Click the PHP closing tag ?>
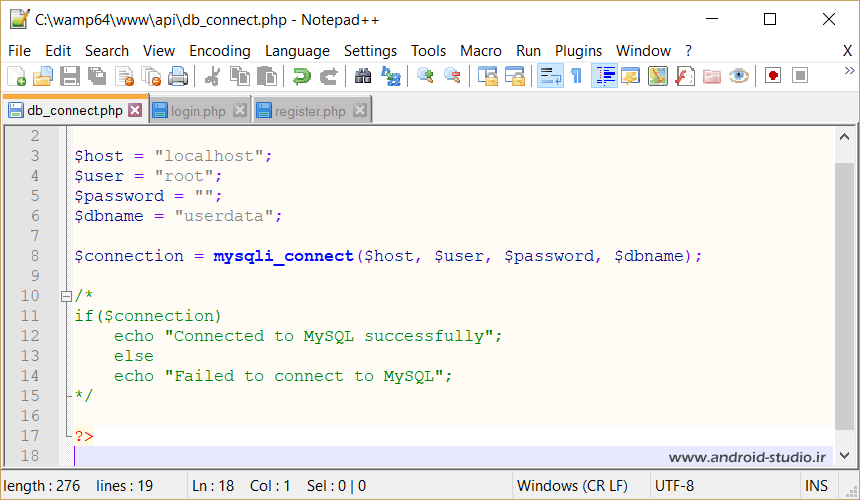The image size is (860, 500). pyautogui.click(x=84, y=436)
